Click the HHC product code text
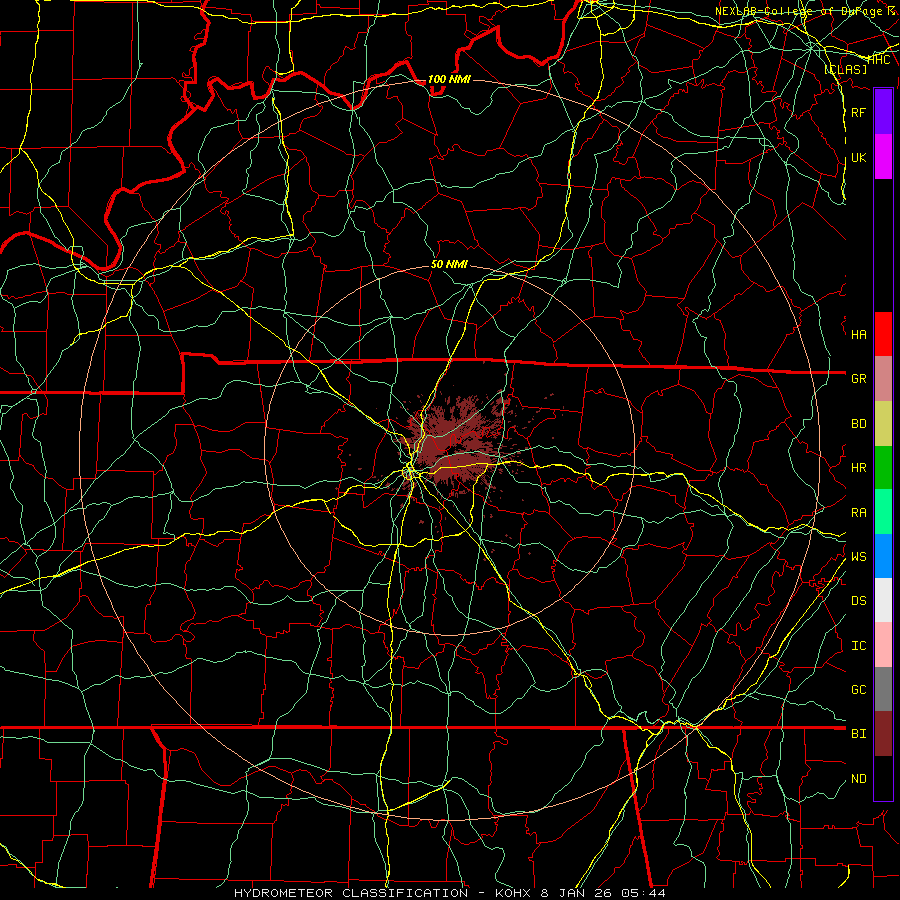The height and width of the screenshot is (900, 900). coord(879,60)
